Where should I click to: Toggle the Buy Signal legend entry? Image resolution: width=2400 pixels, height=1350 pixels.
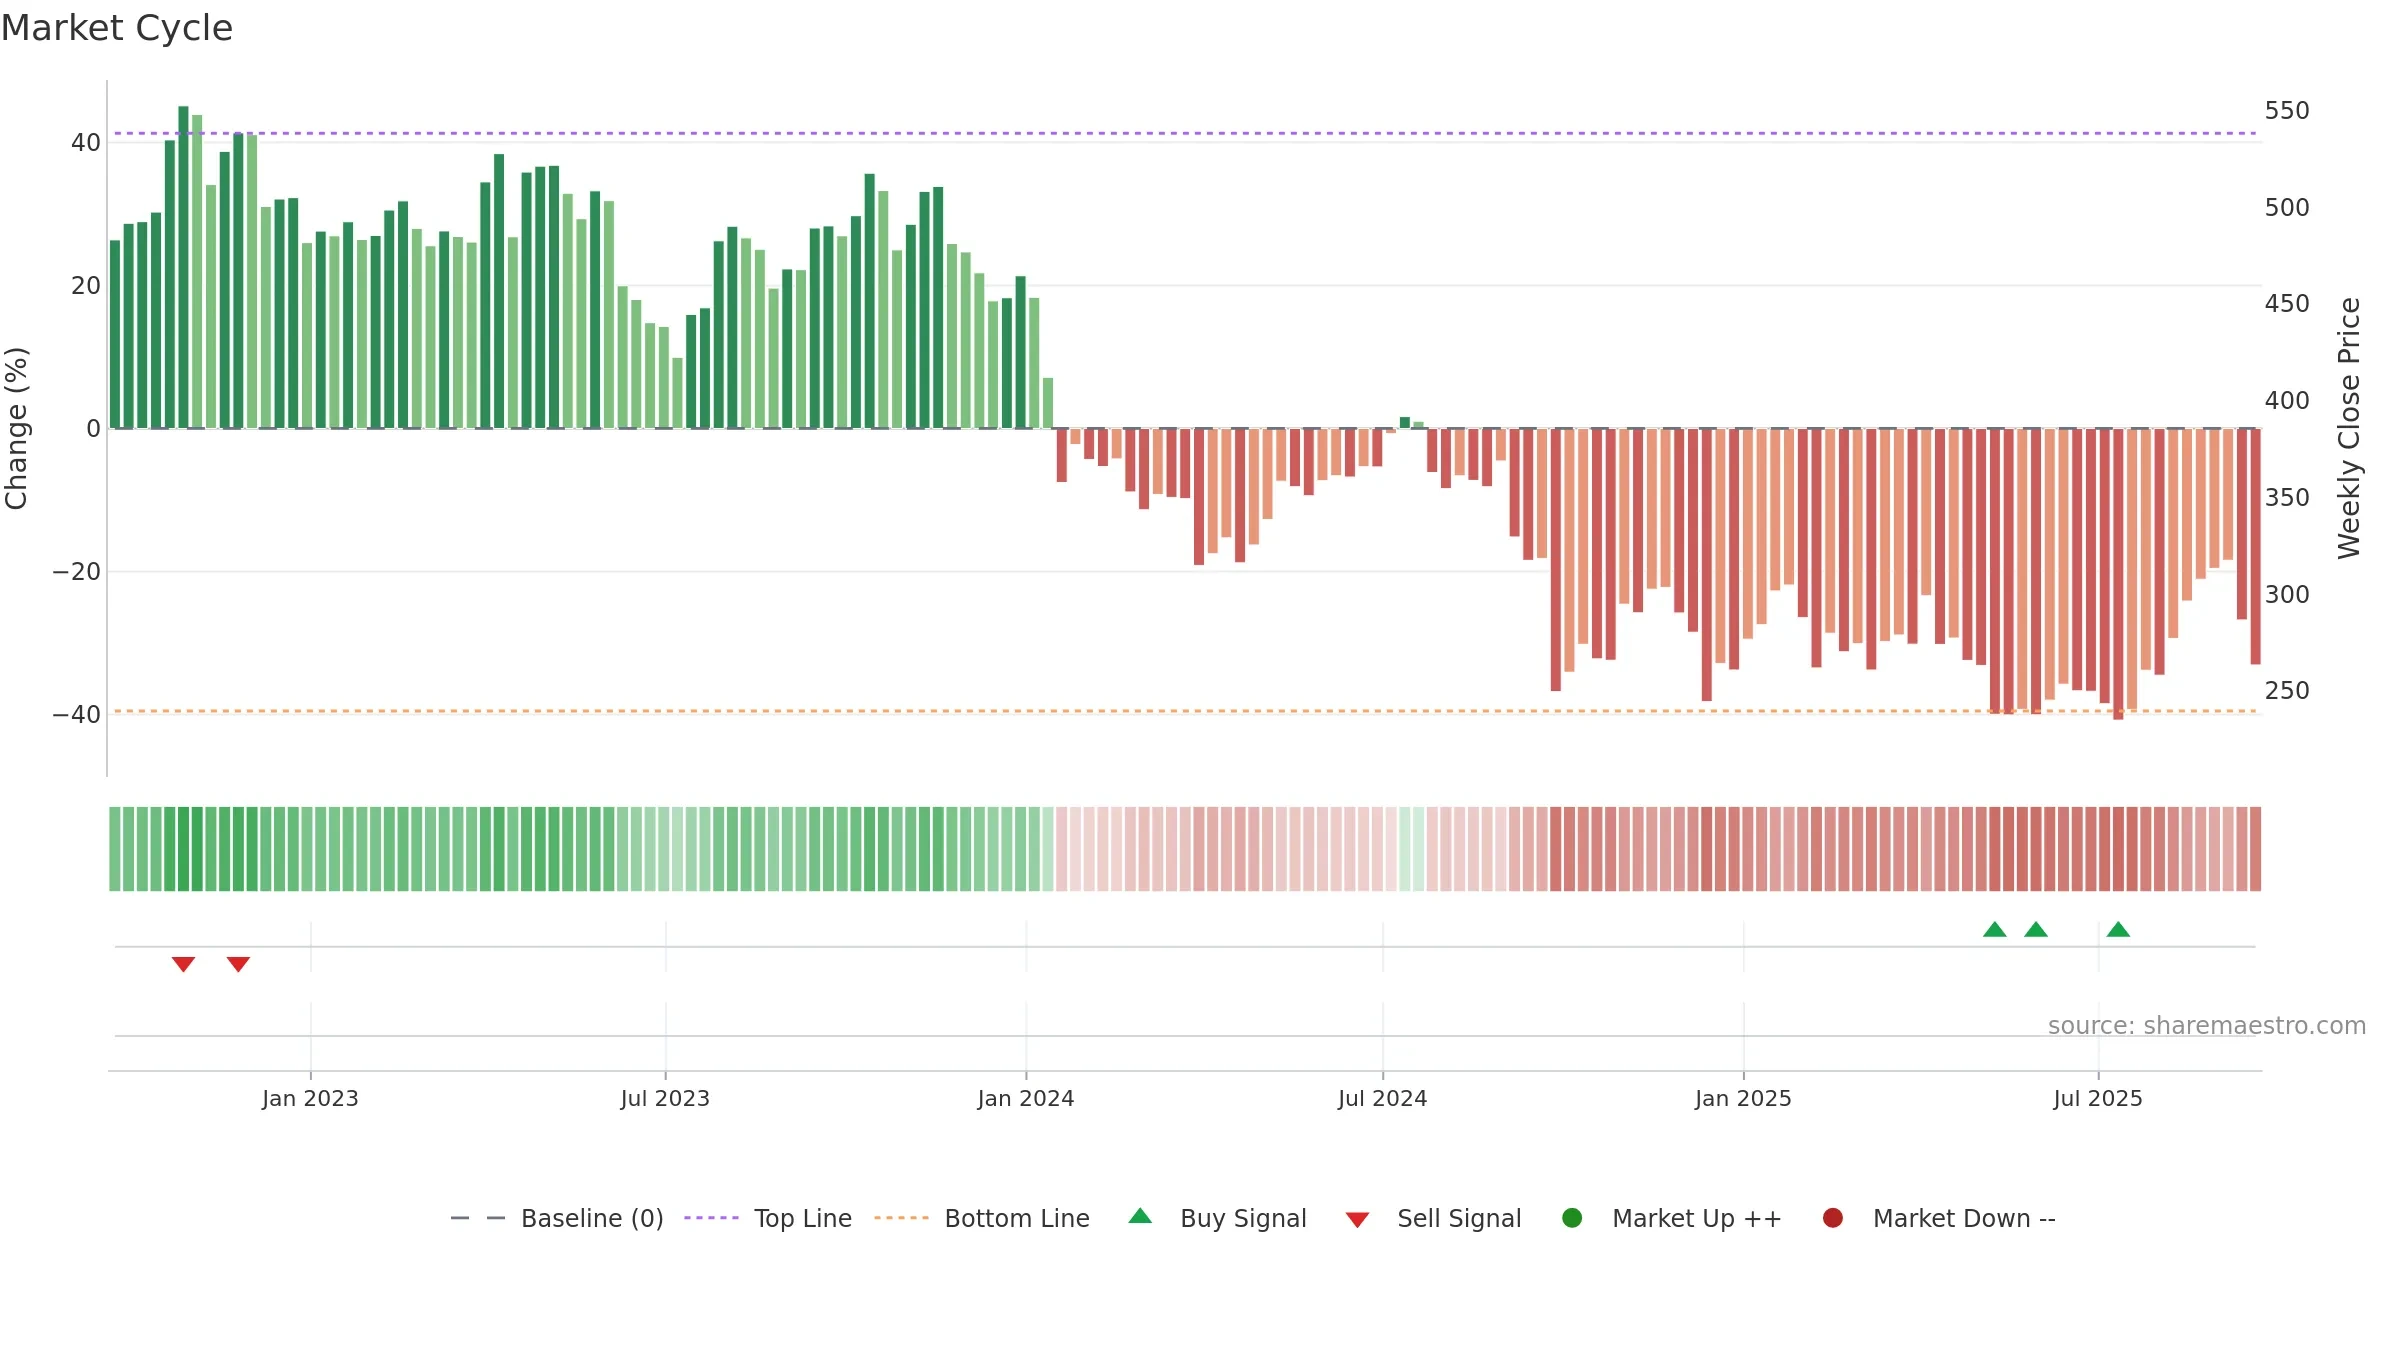[x=1218, y=1218]
